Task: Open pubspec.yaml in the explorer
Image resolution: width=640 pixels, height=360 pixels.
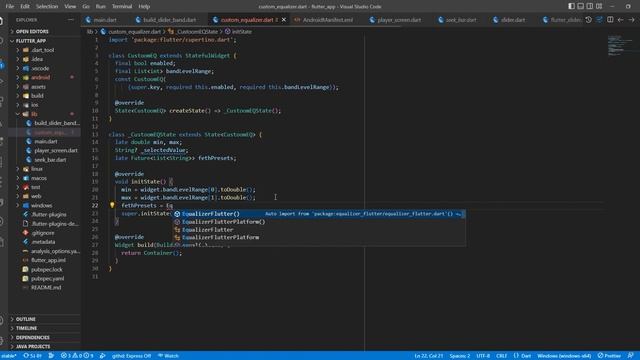Action: pos(47,278)
